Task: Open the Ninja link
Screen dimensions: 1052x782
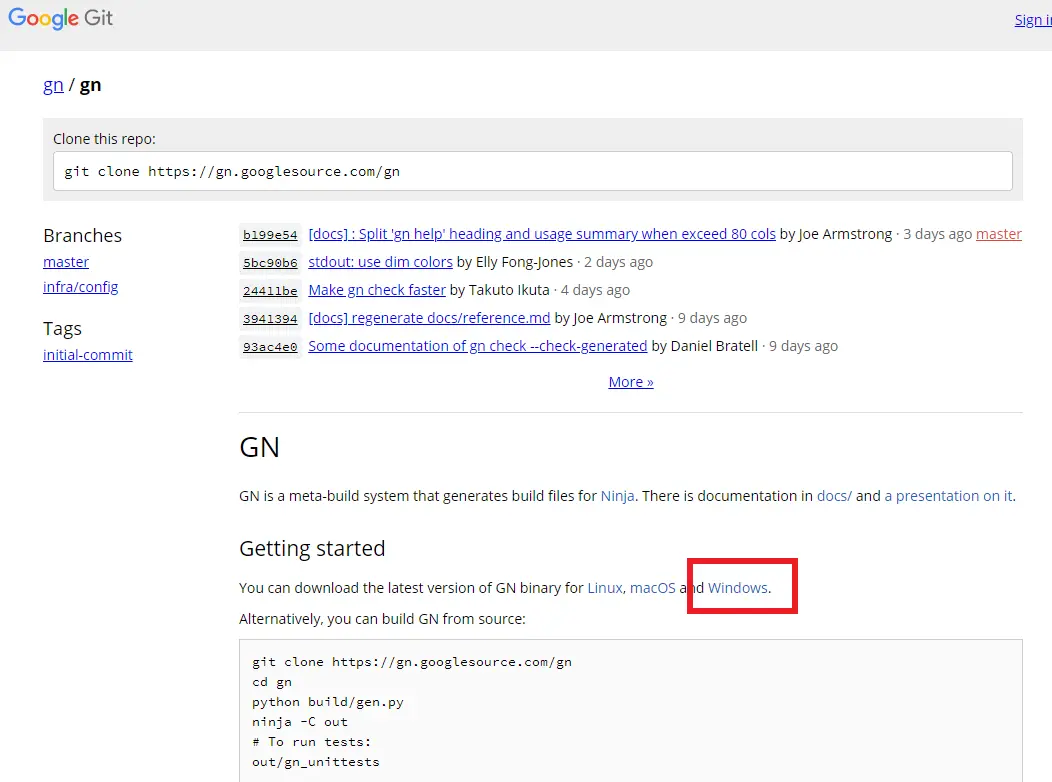Action: pyautogui.click(x=617, y=496)
